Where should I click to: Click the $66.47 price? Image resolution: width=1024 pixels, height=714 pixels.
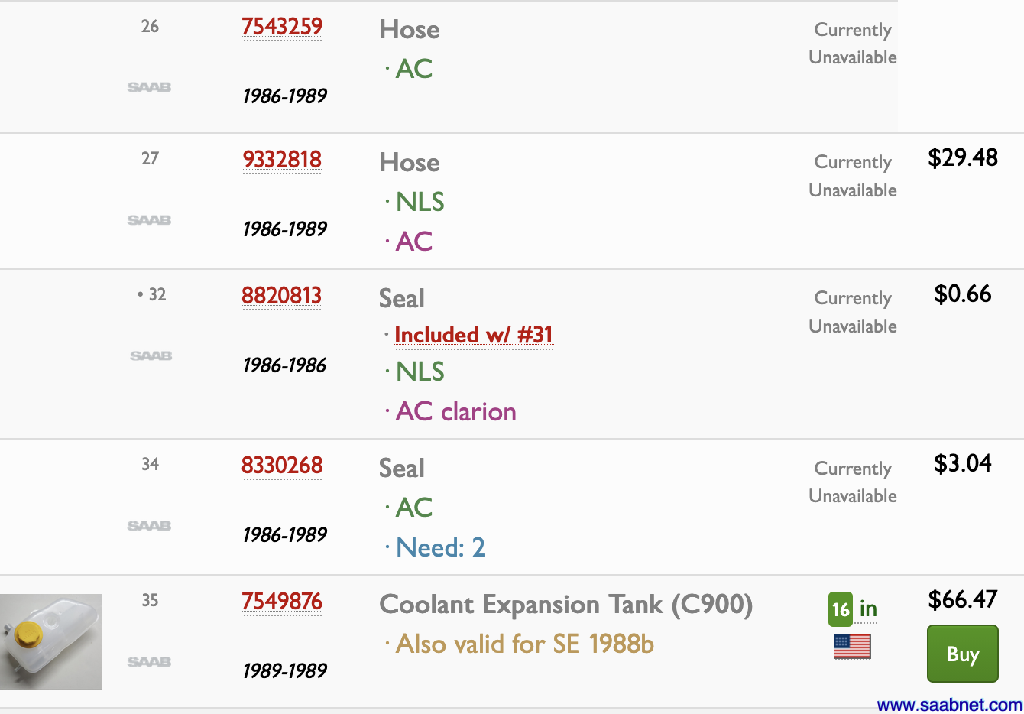pyautogui.click(x=962, y=600)
